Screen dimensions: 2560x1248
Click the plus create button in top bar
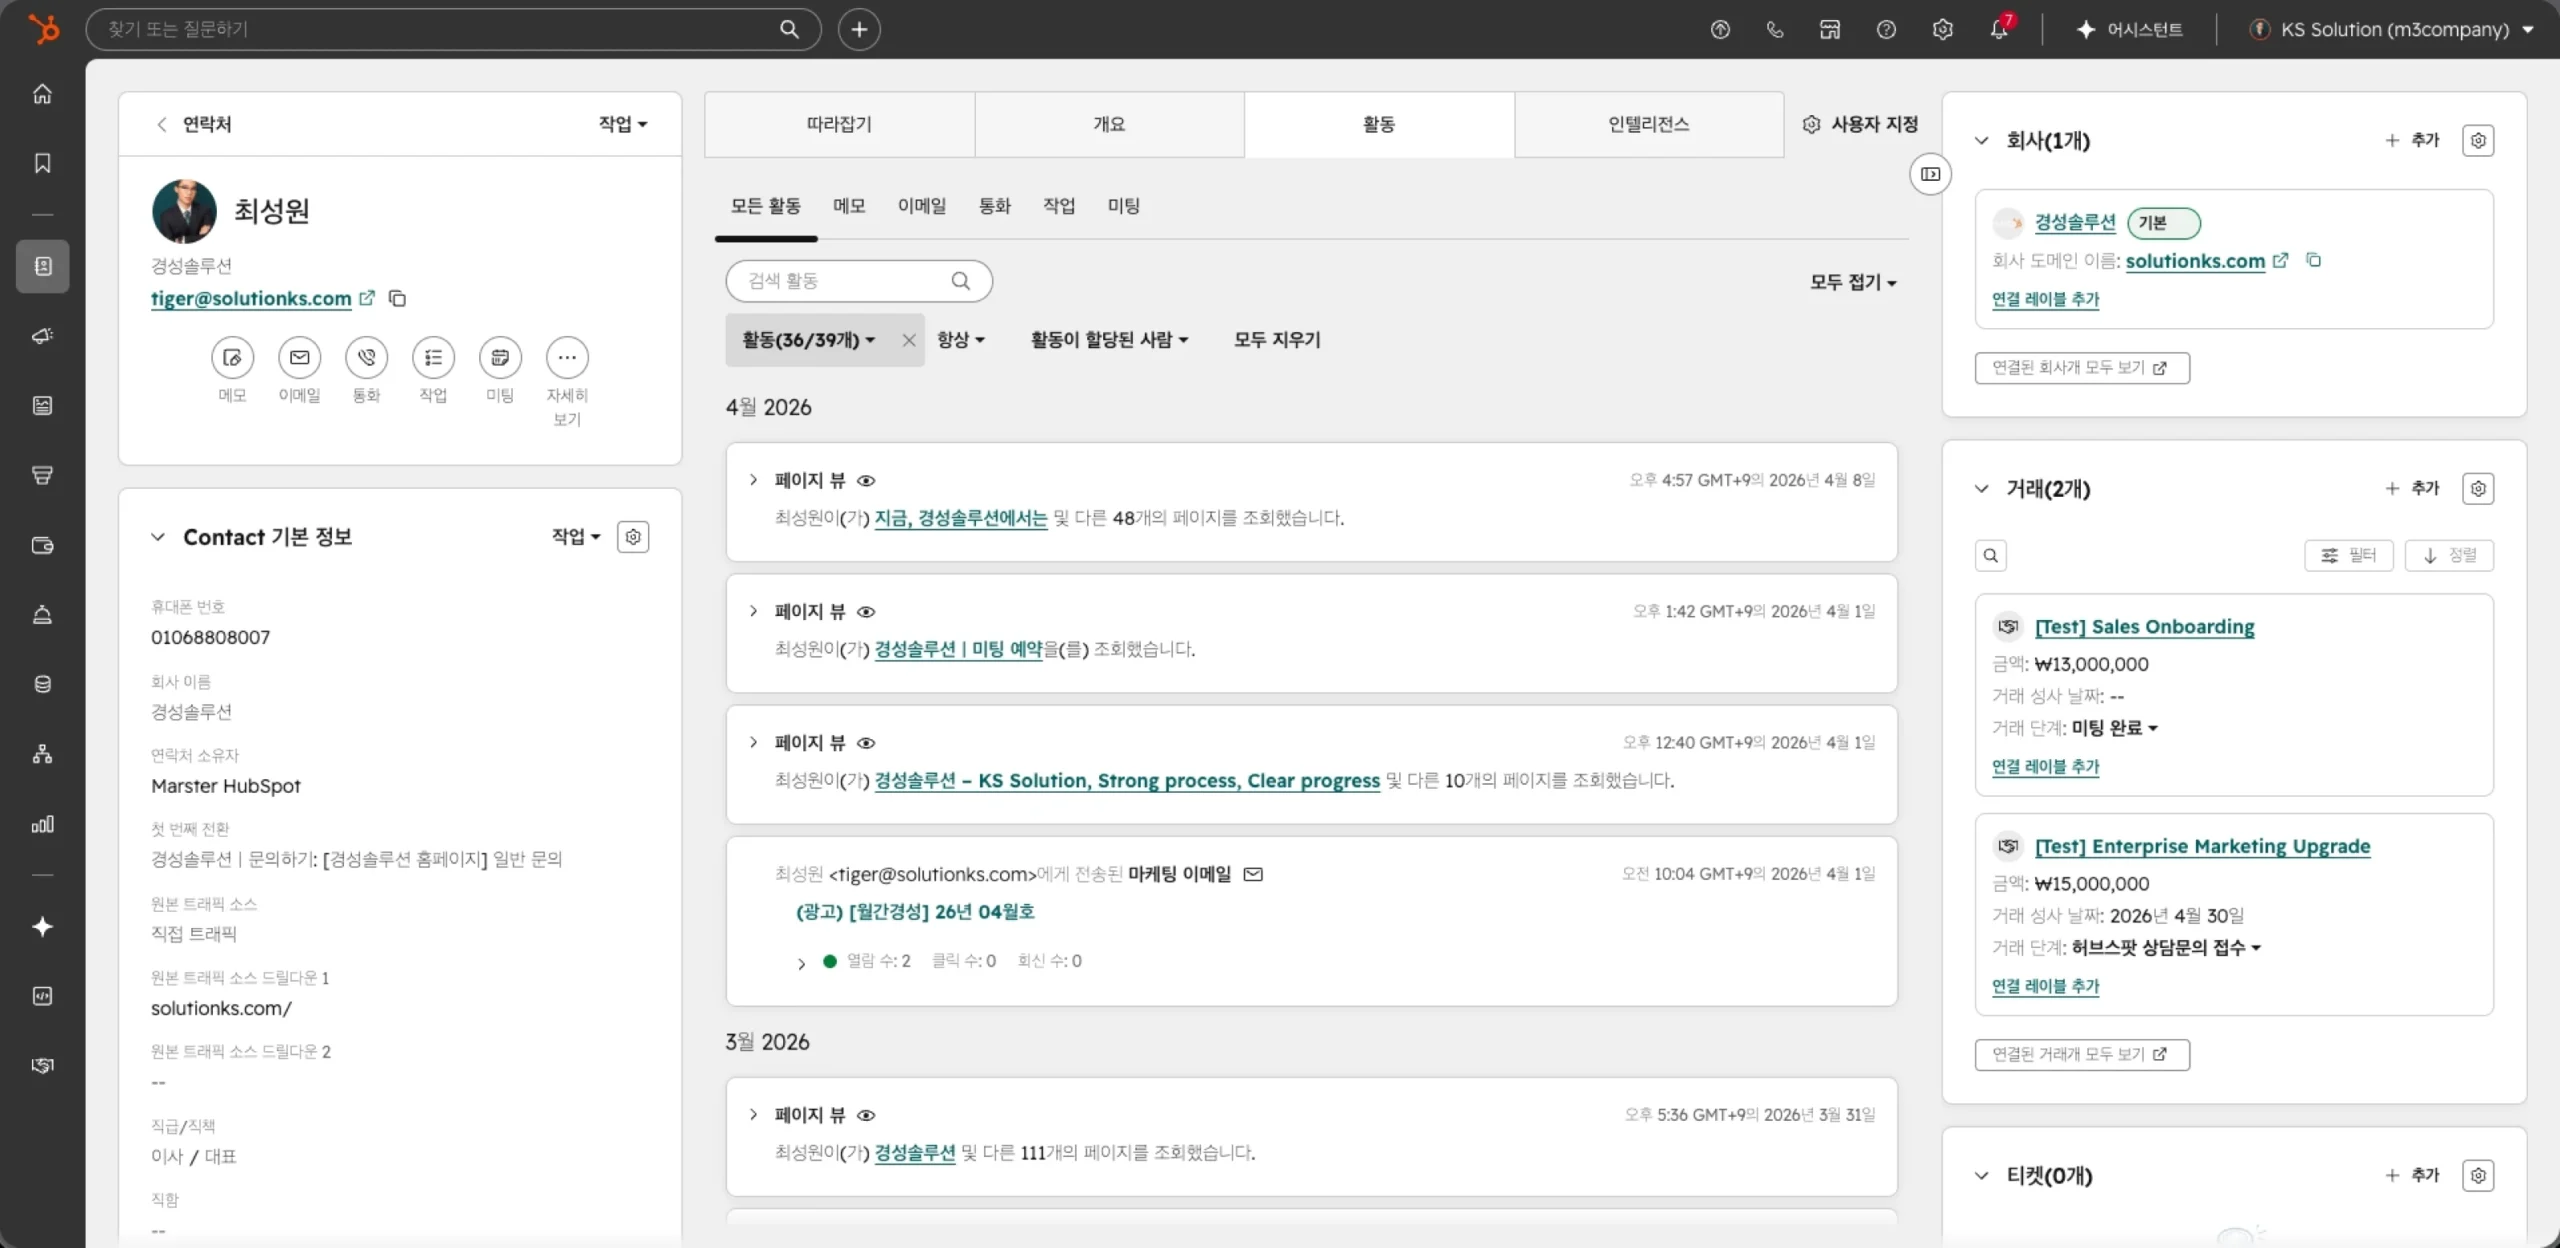(859, 29)
